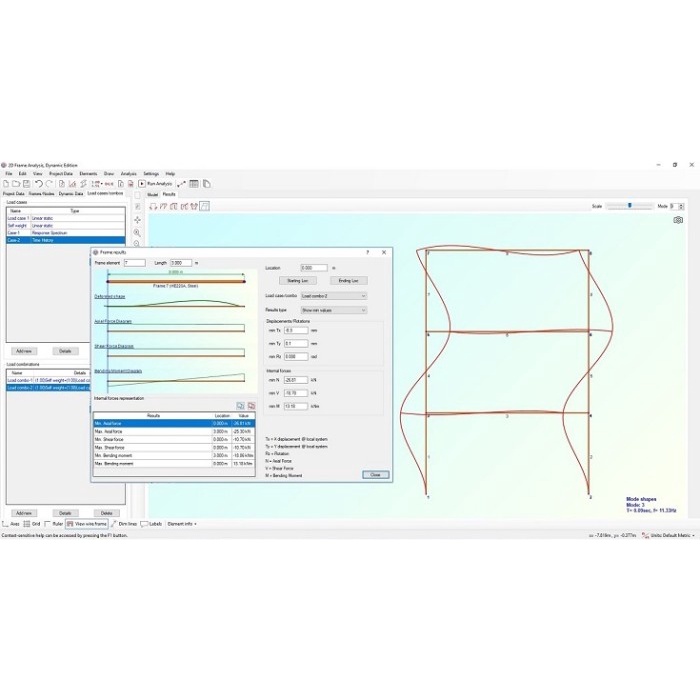Switch to the Dynamic Data tab
This screenshot has height=700, width=700.
click(x=71, y=194)
